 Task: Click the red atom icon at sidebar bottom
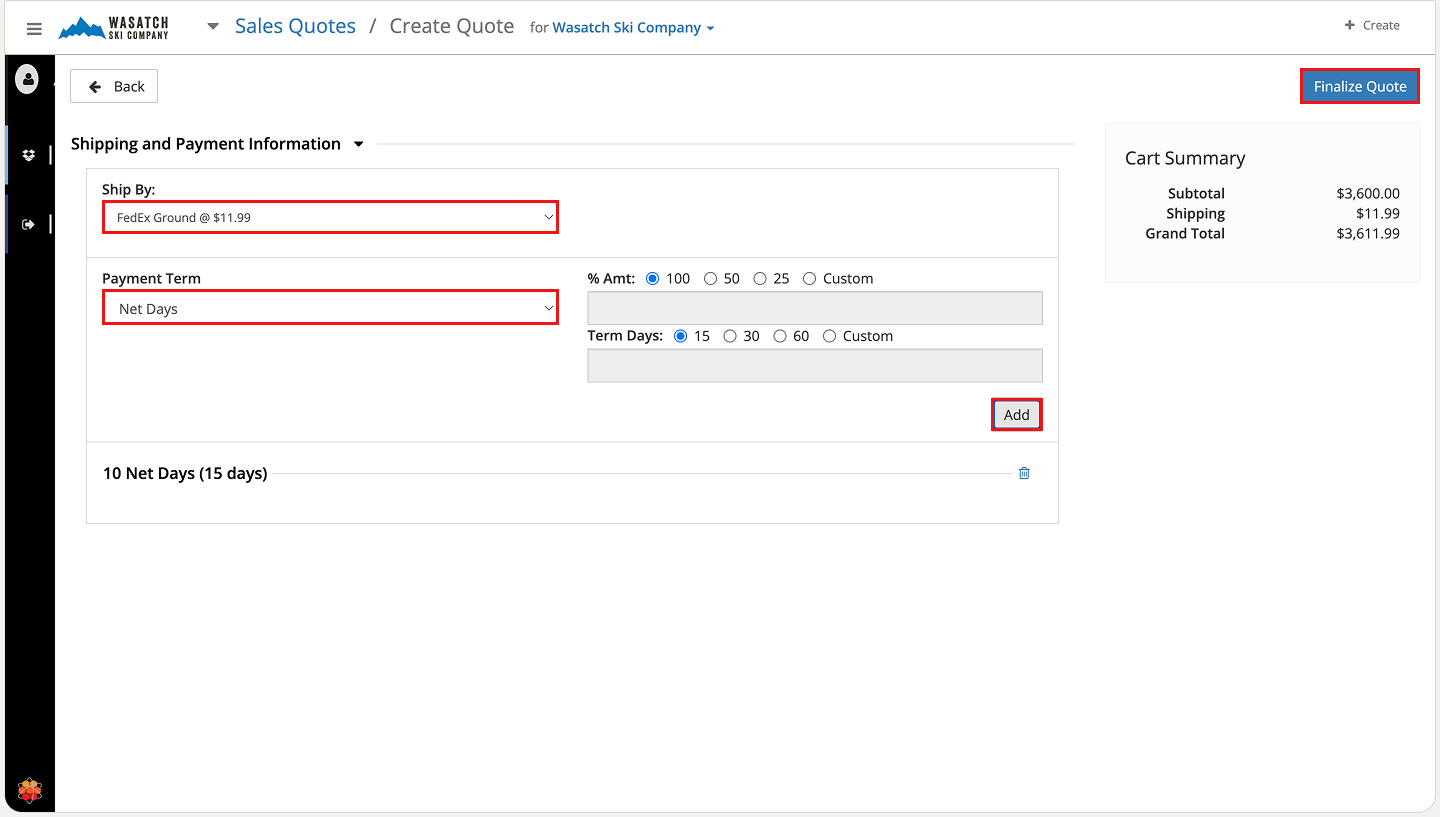click(30, 791)
